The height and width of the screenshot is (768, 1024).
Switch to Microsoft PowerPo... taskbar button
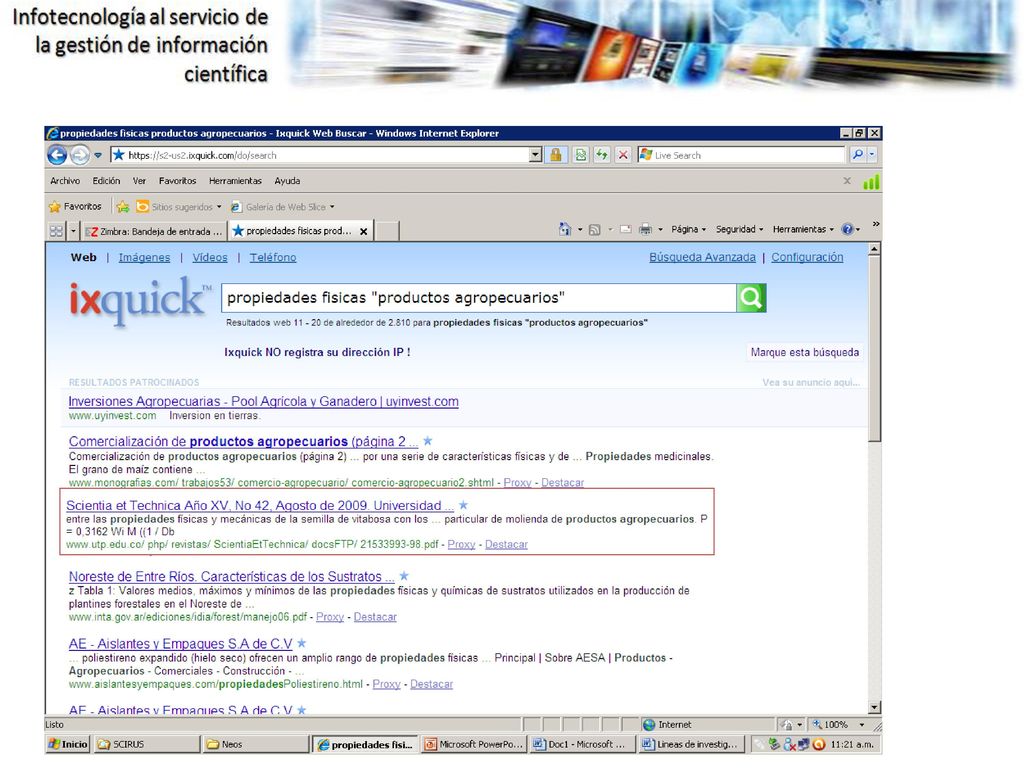tap(473, 744)
